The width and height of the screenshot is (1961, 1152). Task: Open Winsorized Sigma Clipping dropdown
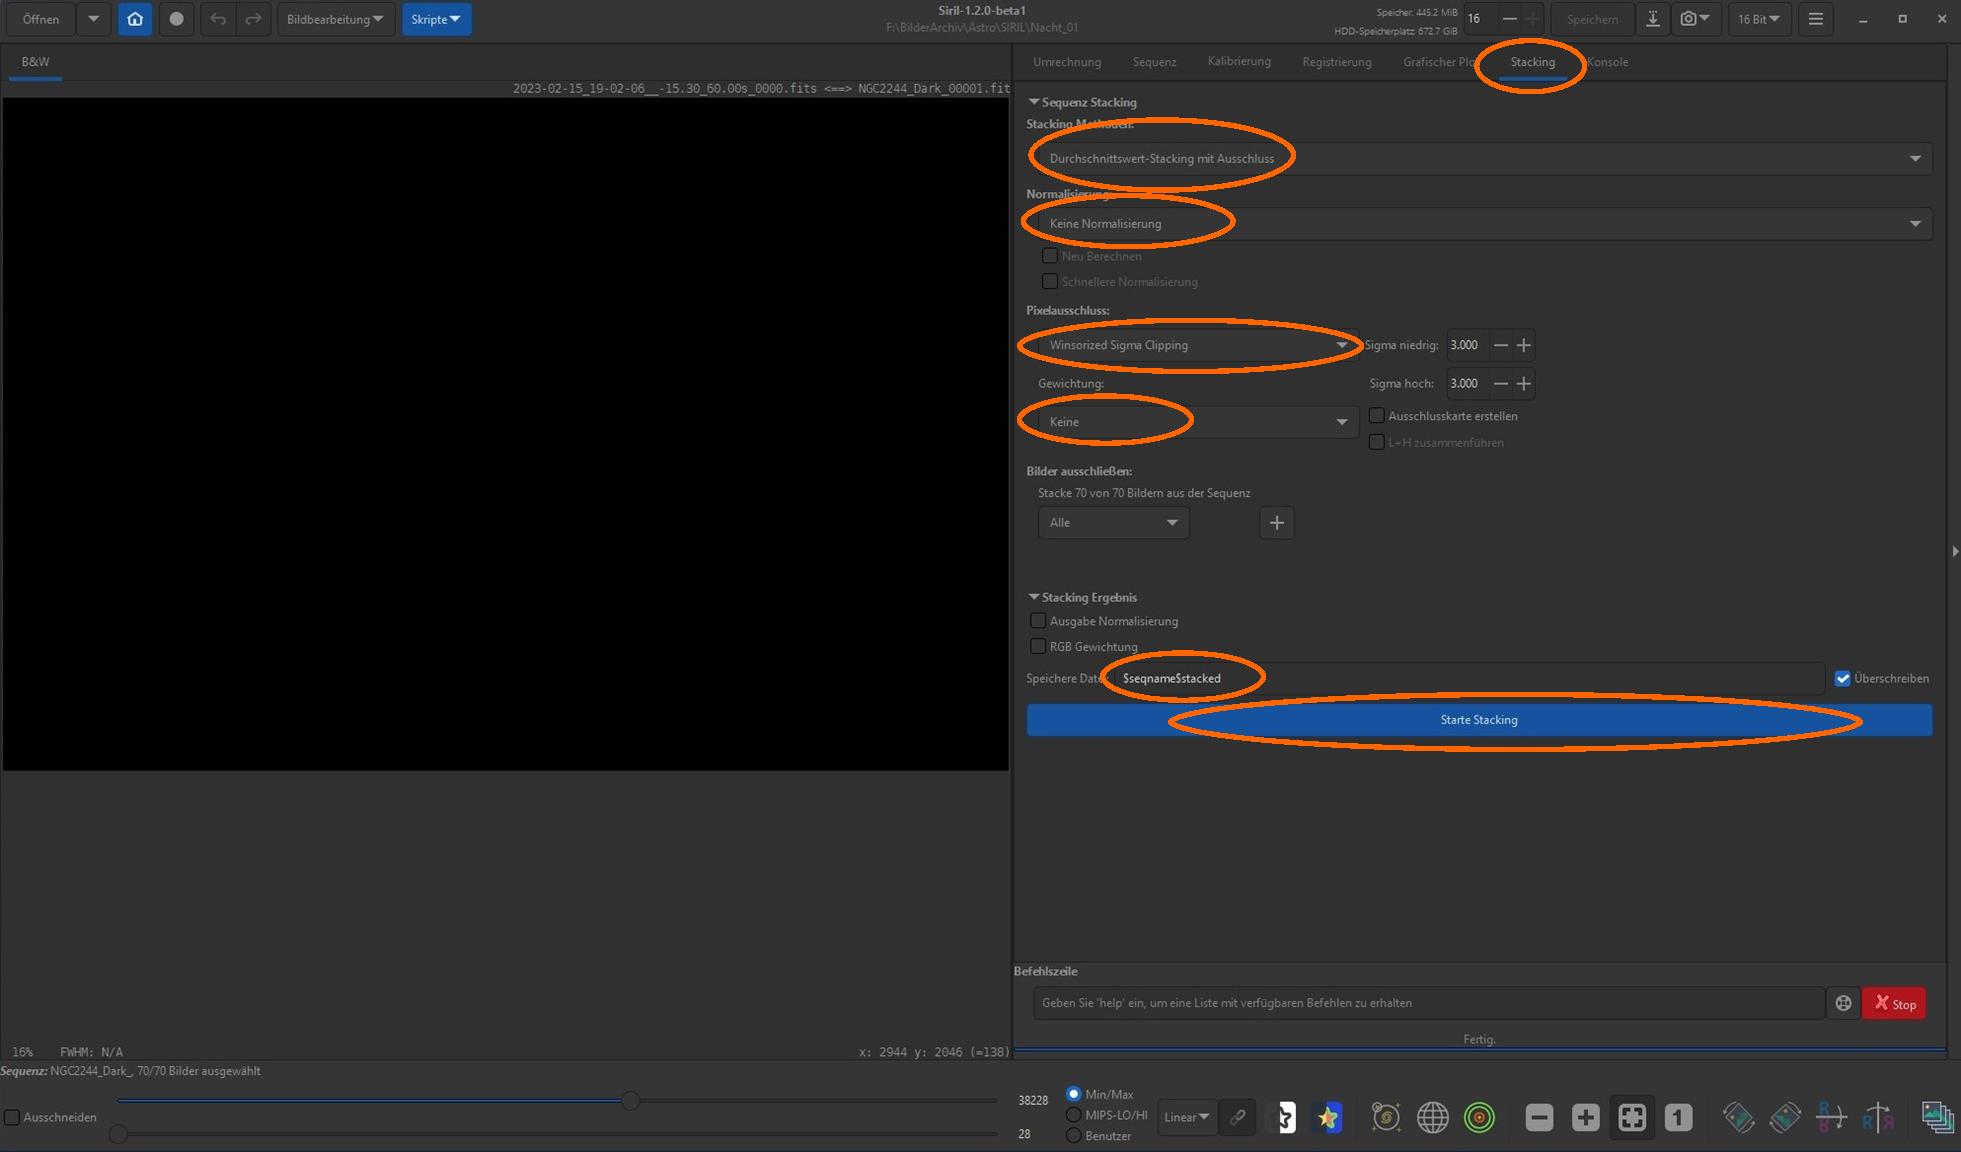(1197, 345)
